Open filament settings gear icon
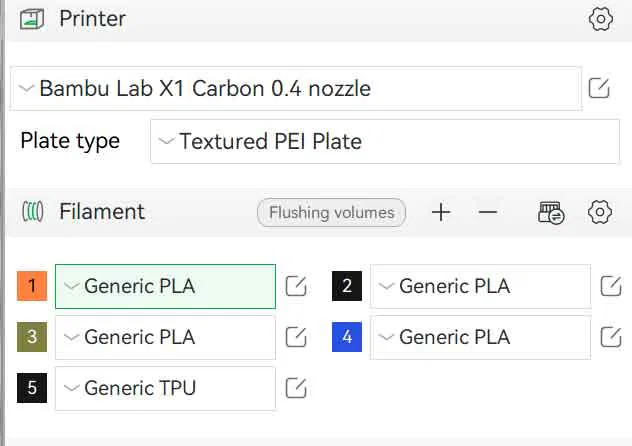 click(600, 212)
